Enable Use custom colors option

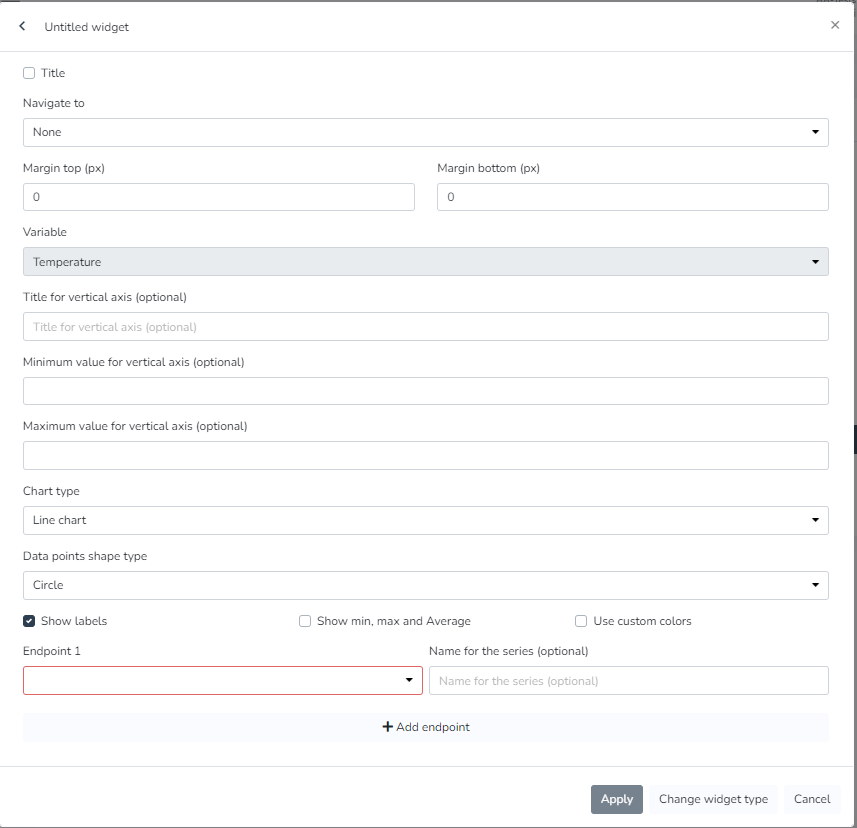(x=581, y=621)
